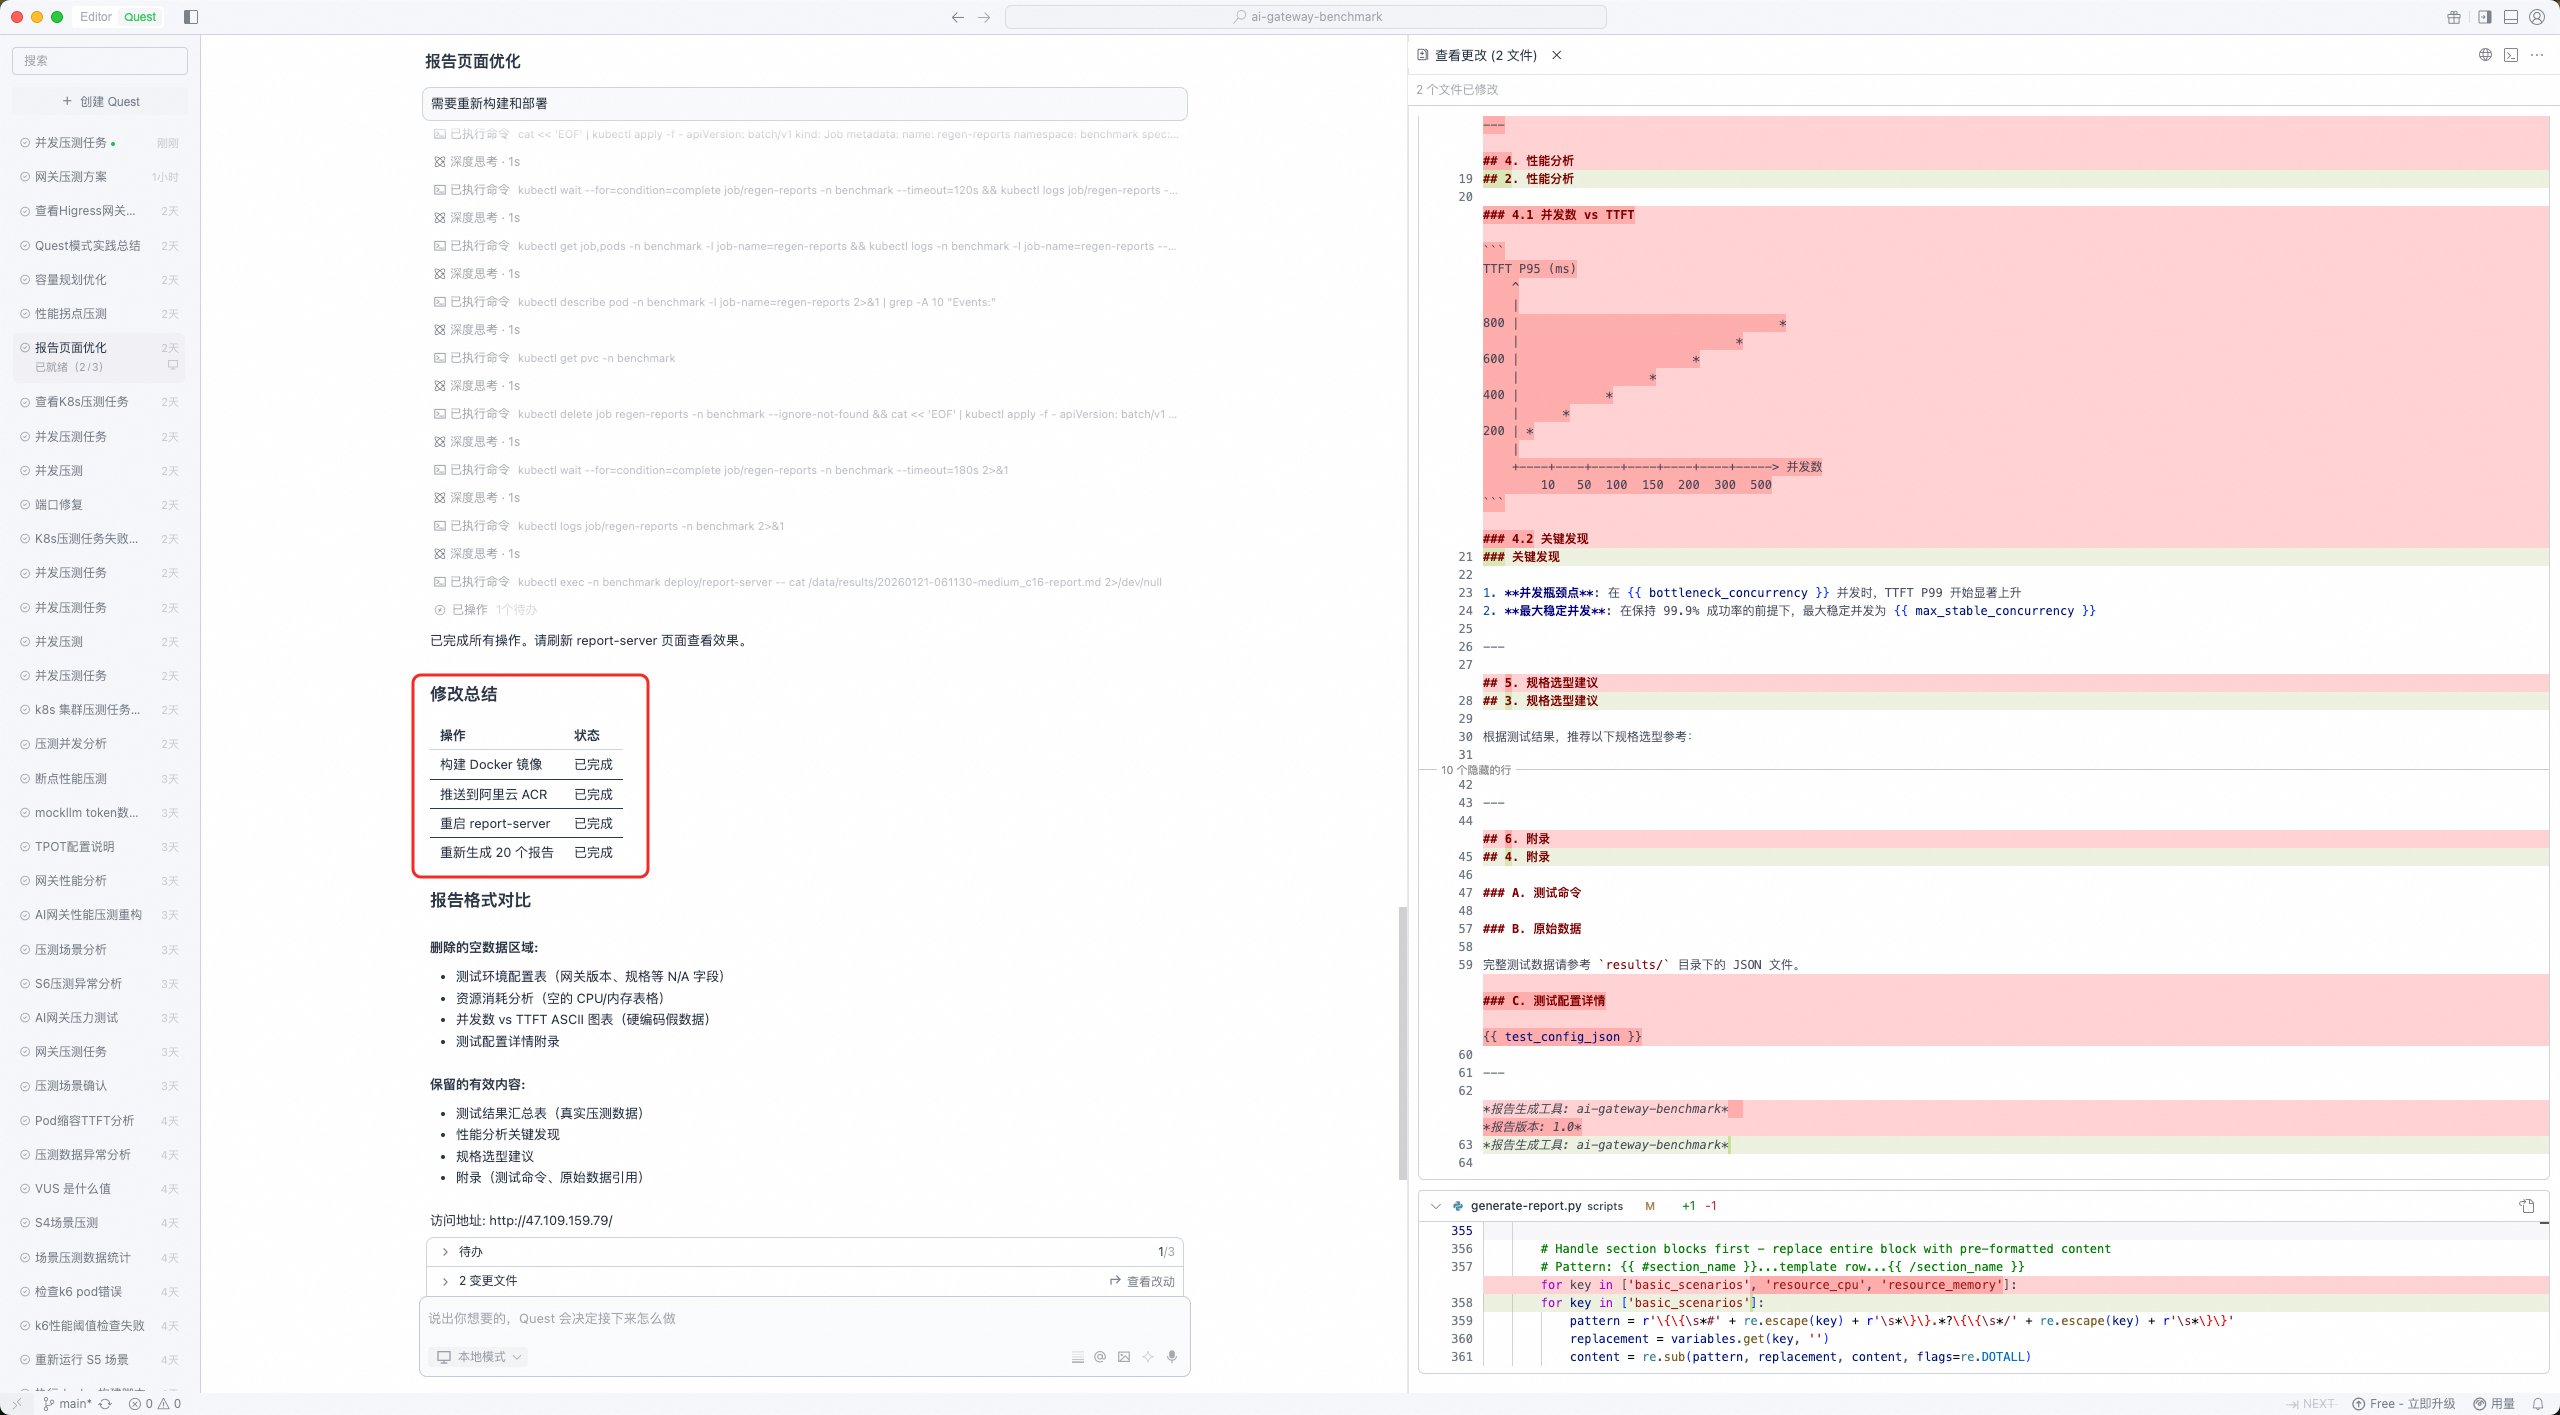2560x1415 pixels.
Task: Open the account profile icon
Action: point(2537,17)
